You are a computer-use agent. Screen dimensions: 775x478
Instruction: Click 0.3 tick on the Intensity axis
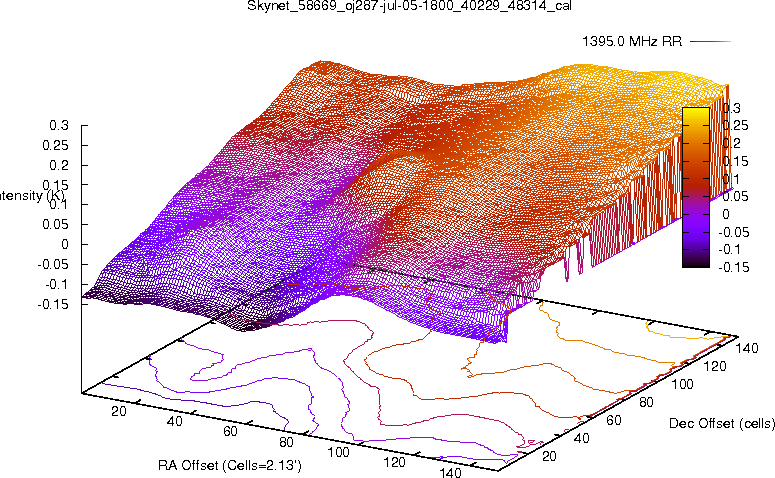click(59, 126)
